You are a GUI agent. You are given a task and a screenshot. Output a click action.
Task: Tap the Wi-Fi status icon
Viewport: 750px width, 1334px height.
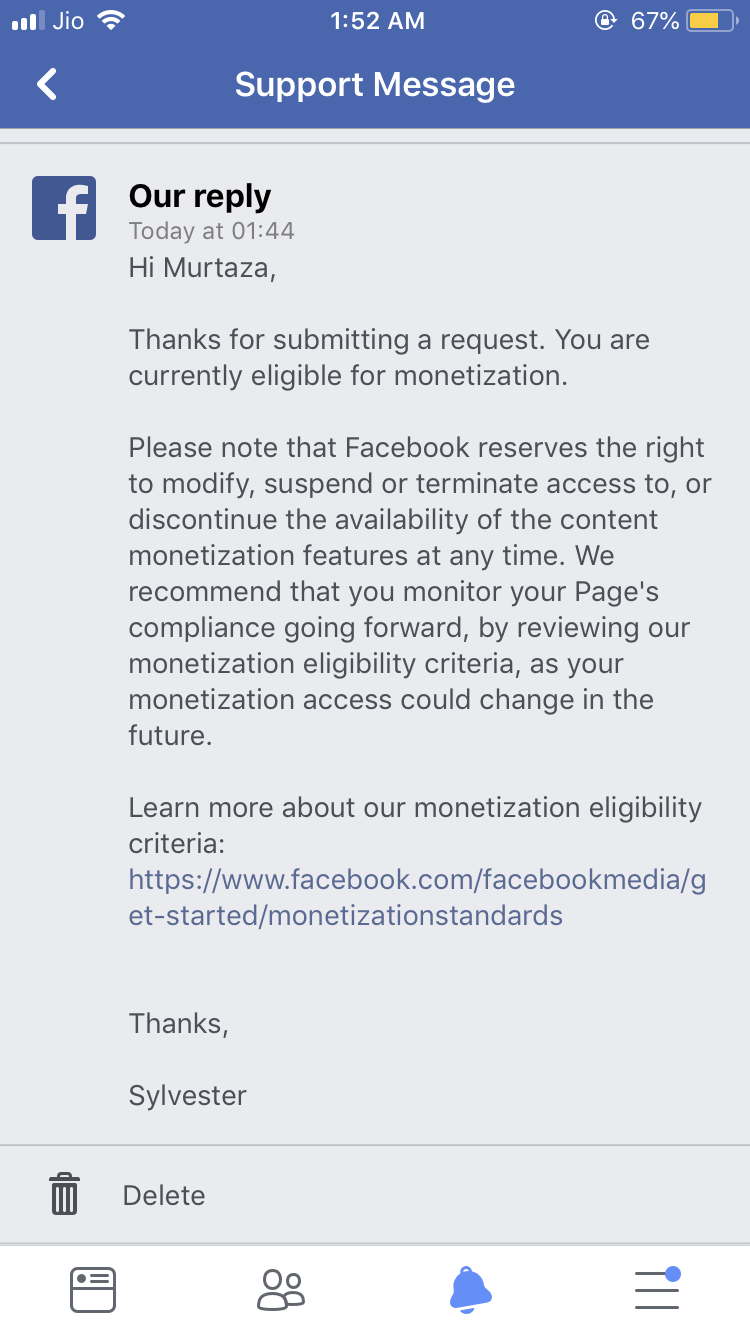[x=112, y=20]
